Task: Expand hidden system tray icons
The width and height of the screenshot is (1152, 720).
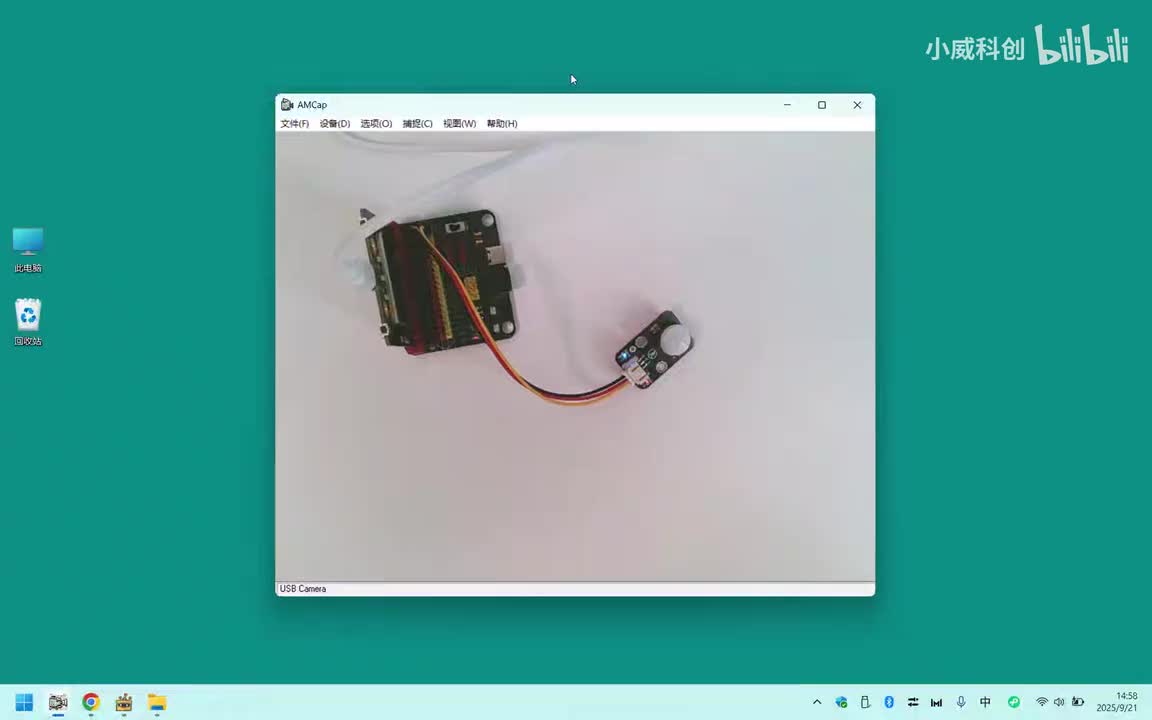Action: (817, 702)
